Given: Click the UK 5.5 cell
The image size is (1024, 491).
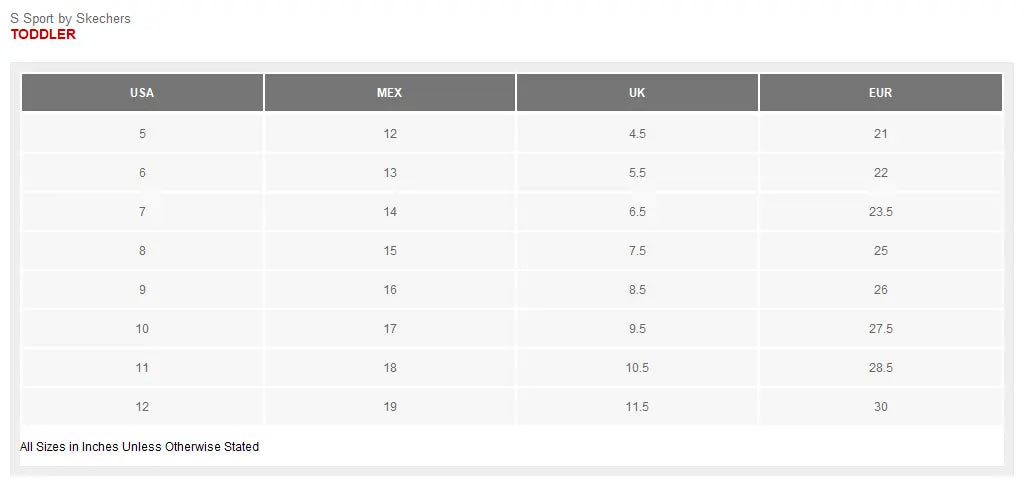Looking at the screenshot, I should pyautogui.click(x=637, y=173).
